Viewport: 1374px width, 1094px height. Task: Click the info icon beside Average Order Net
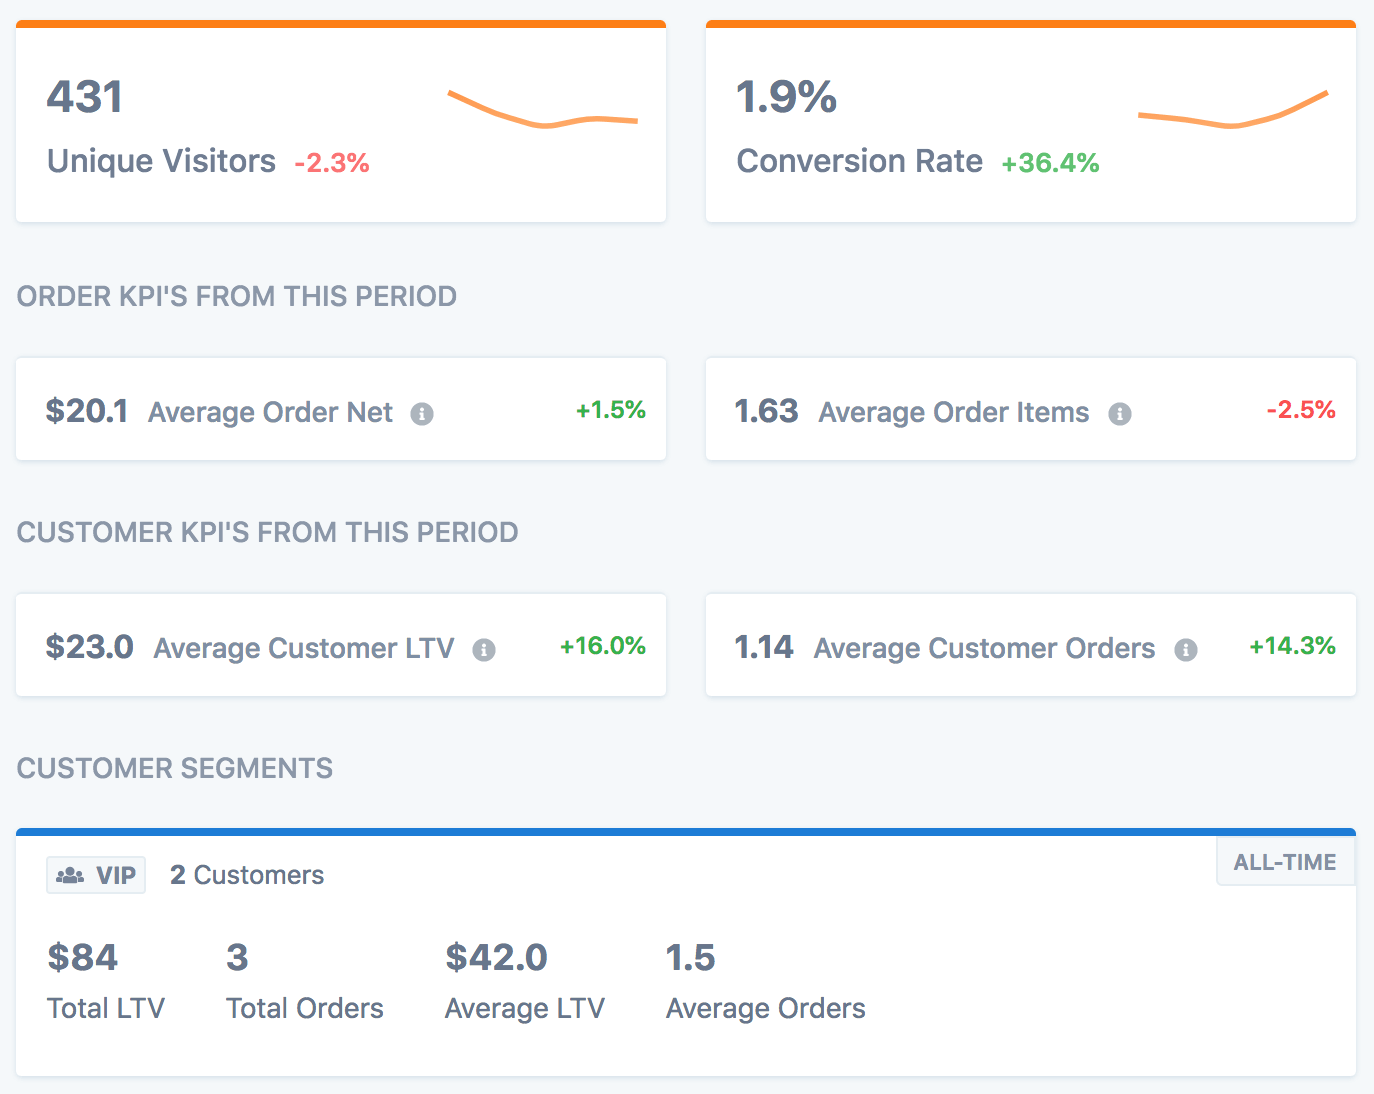click(x=422, y=414)
